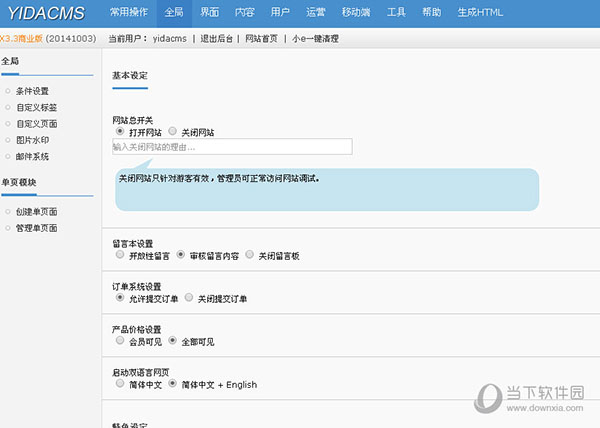This screenshot has width=600, height=428.
Task: Open the 移动端 menu
Action: pos(356,12)
